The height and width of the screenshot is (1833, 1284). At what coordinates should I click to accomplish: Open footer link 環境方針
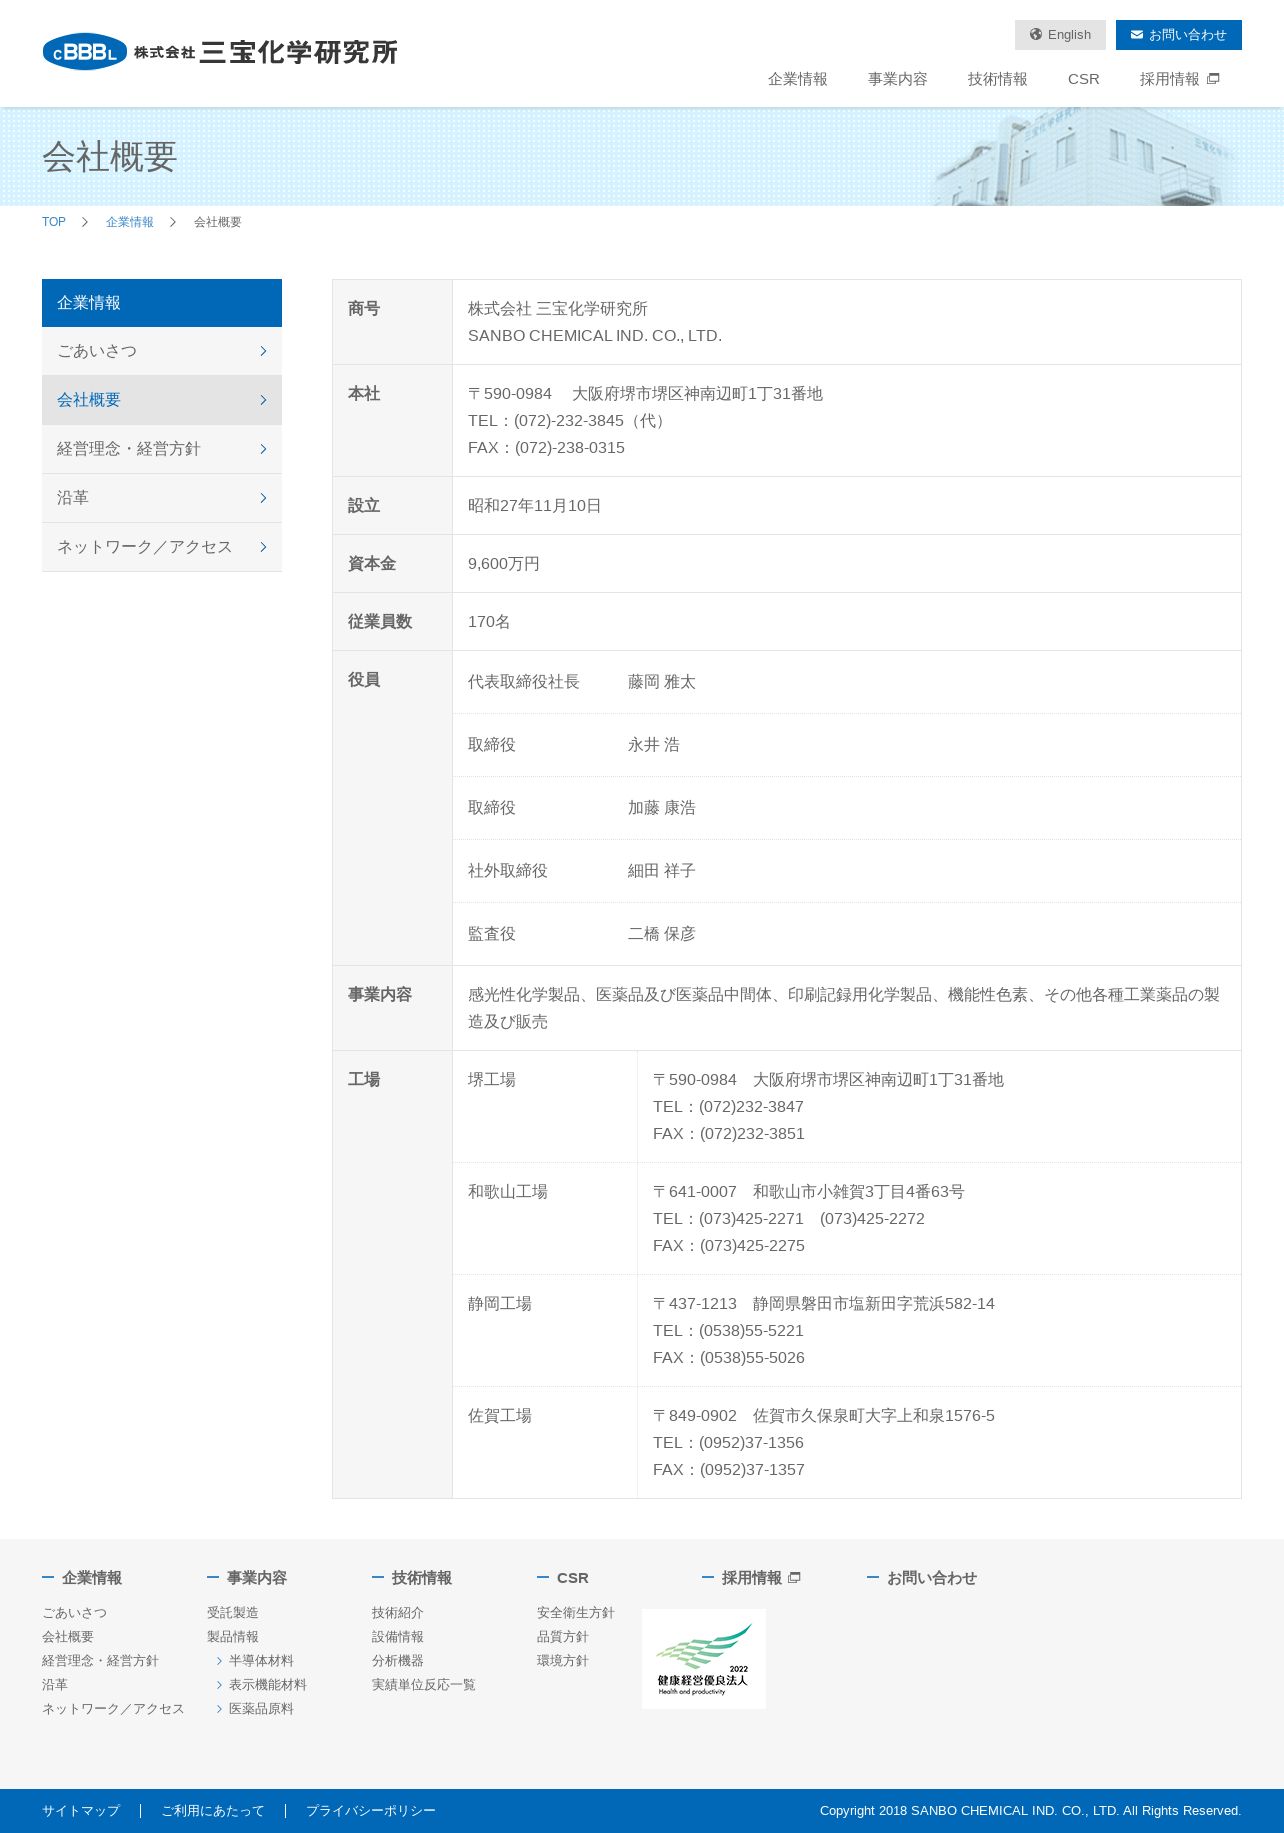pos(563,1661)
